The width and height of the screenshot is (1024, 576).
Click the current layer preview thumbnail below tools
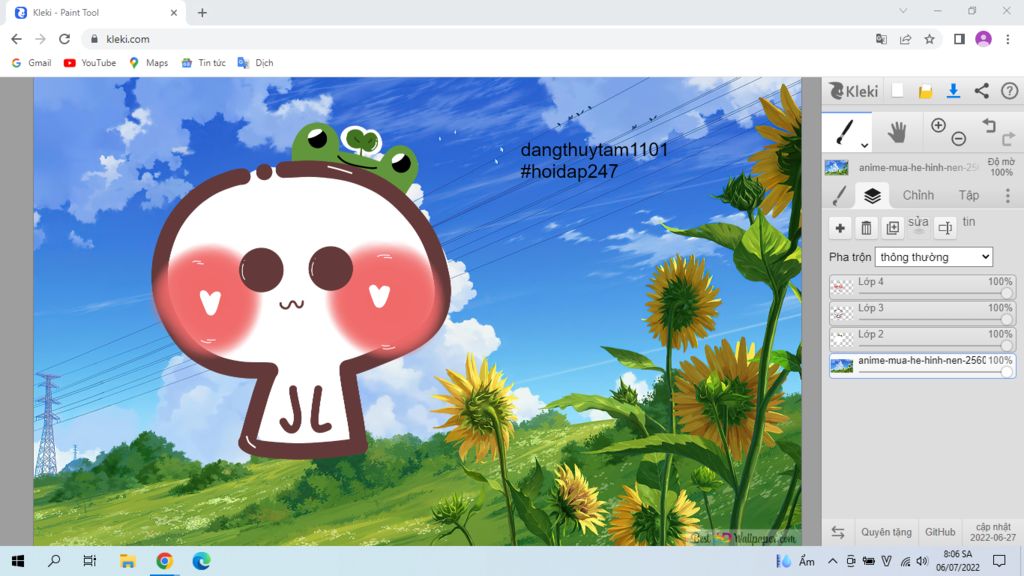coord(837,168)
